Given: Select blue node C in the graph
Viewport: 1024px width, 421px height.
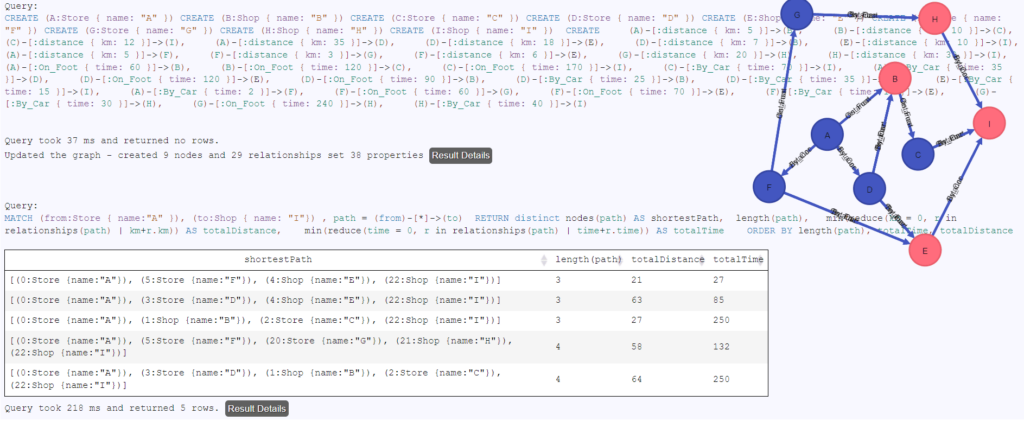Looking at the screenshot, I should coord(918,155).
